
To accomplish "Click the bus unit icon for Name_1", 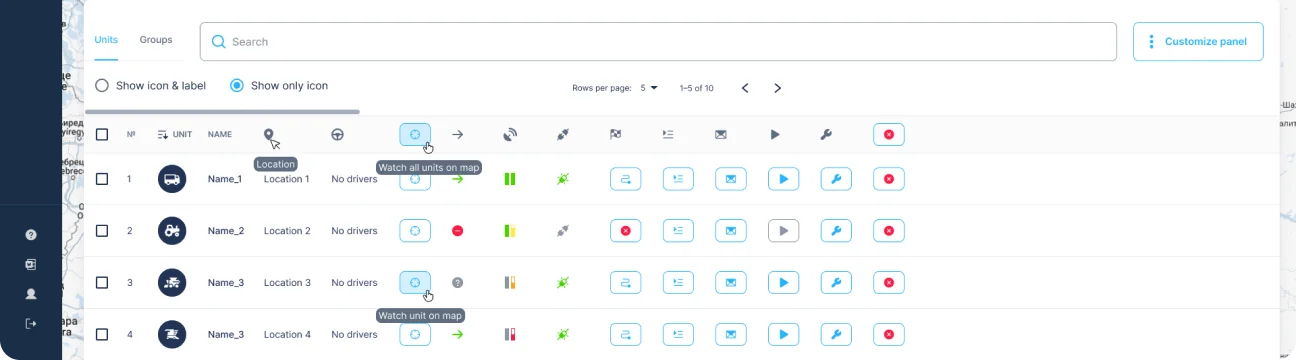I will click(x=172, y=179).
